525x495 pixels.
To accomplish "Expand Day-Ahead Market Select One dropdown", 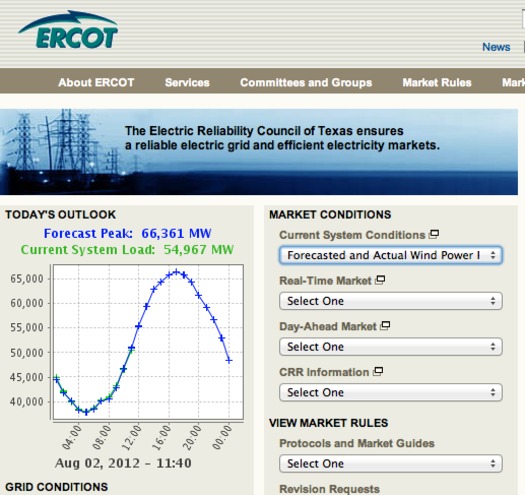I will pos(391,347).
